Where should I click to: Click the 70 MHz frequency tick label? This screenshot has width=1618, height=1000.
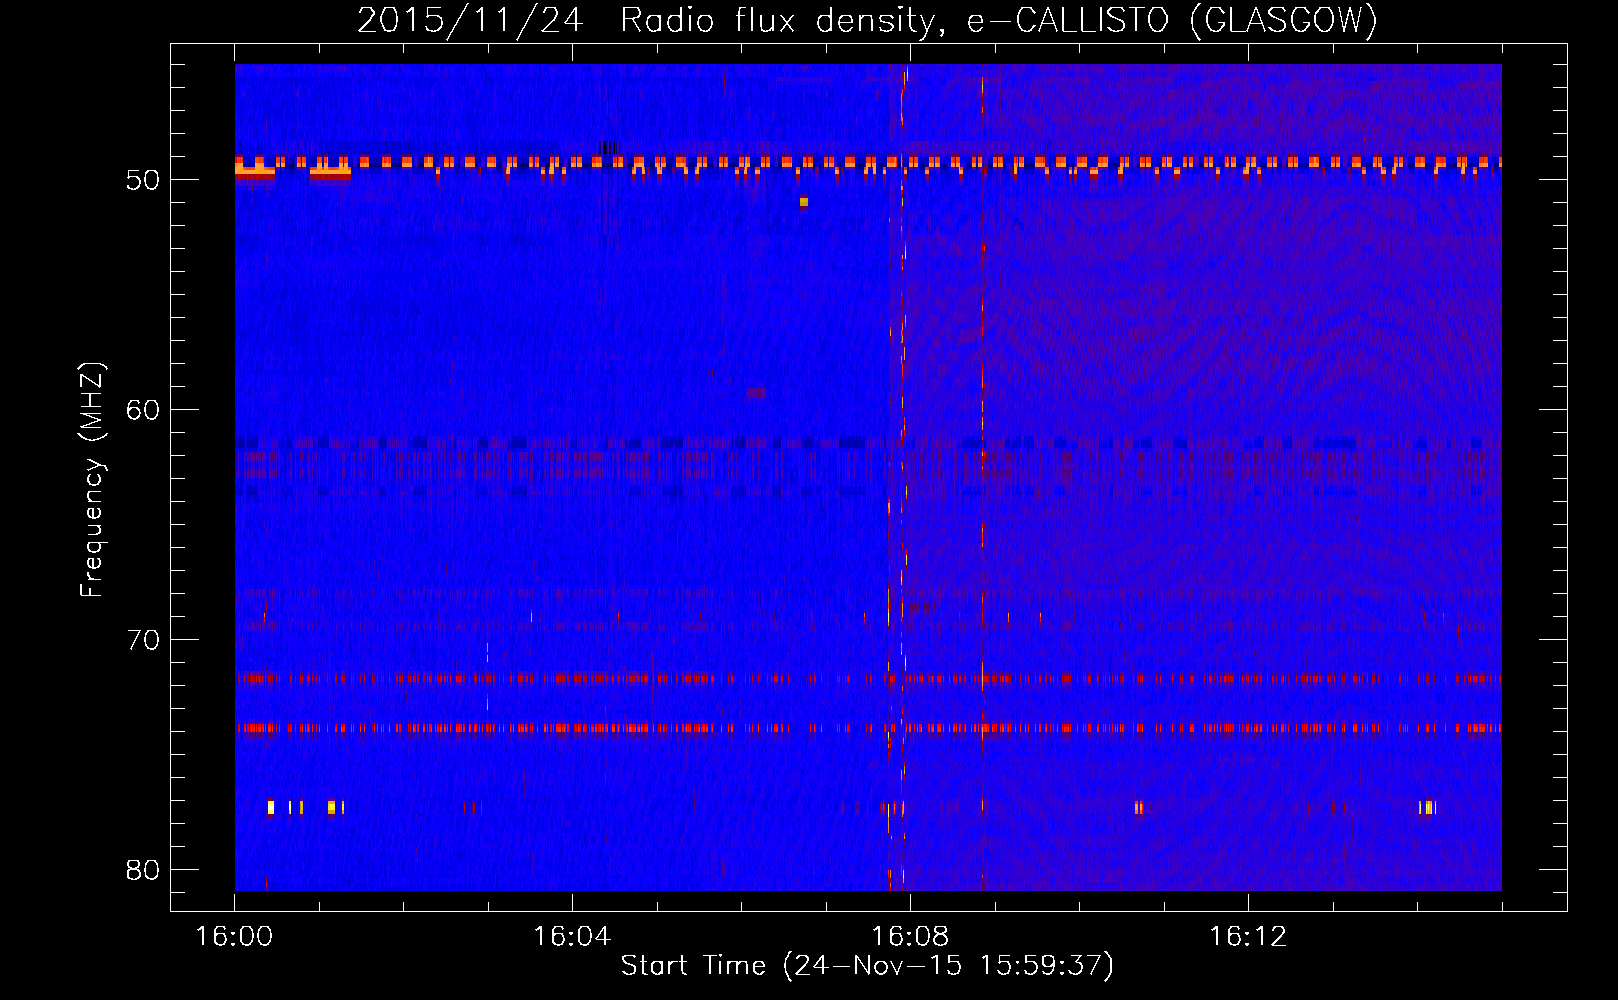tap(143, 640)
